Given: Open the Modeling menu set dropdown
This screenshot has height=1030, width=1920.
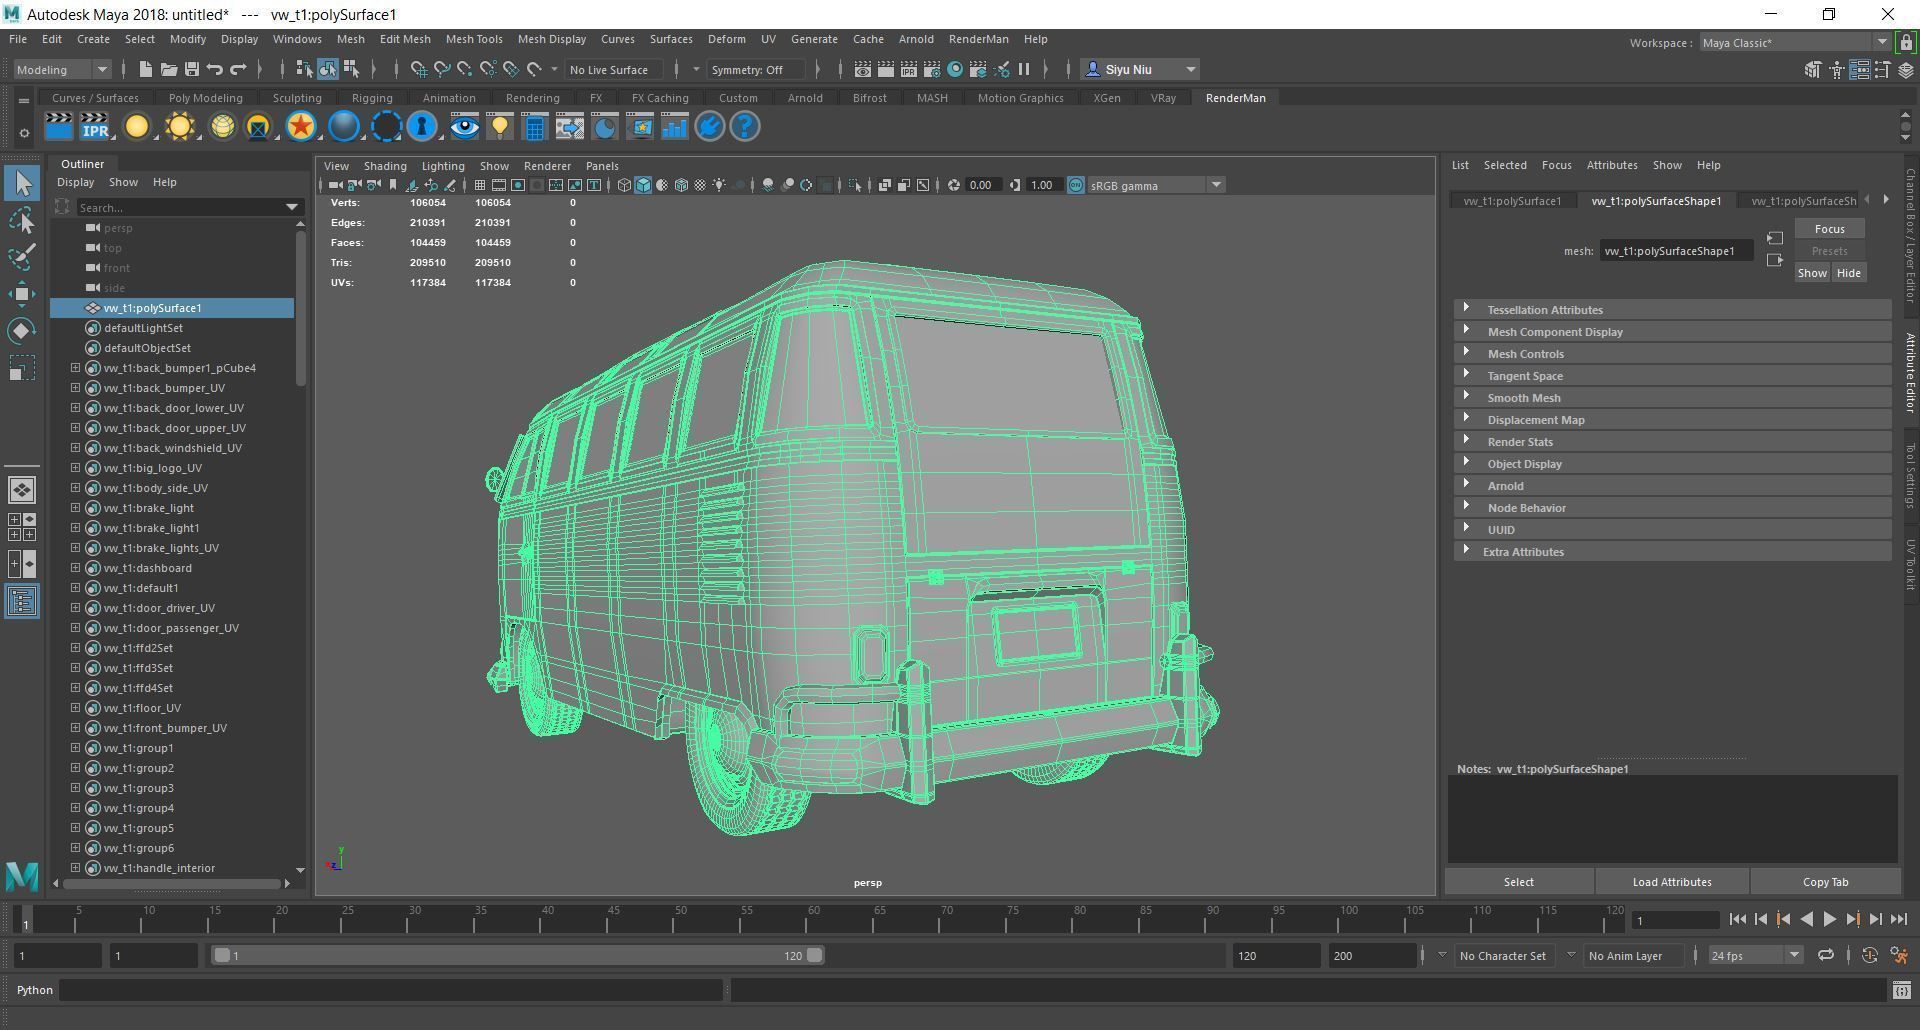Looking at the screenshot, I should pos(61,69).
